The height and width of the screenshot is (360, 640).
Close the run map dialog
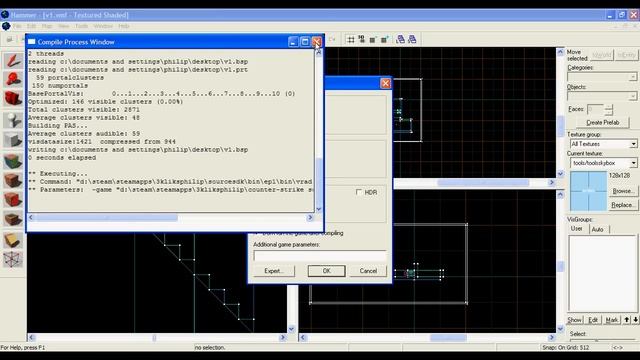[385, 83]
